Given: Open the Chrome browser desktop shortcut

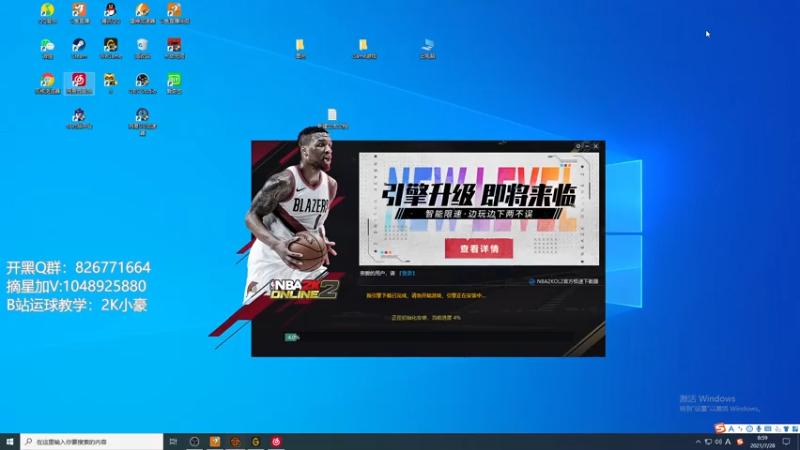Looking at the screenshot, I should (x=47, y=83).
